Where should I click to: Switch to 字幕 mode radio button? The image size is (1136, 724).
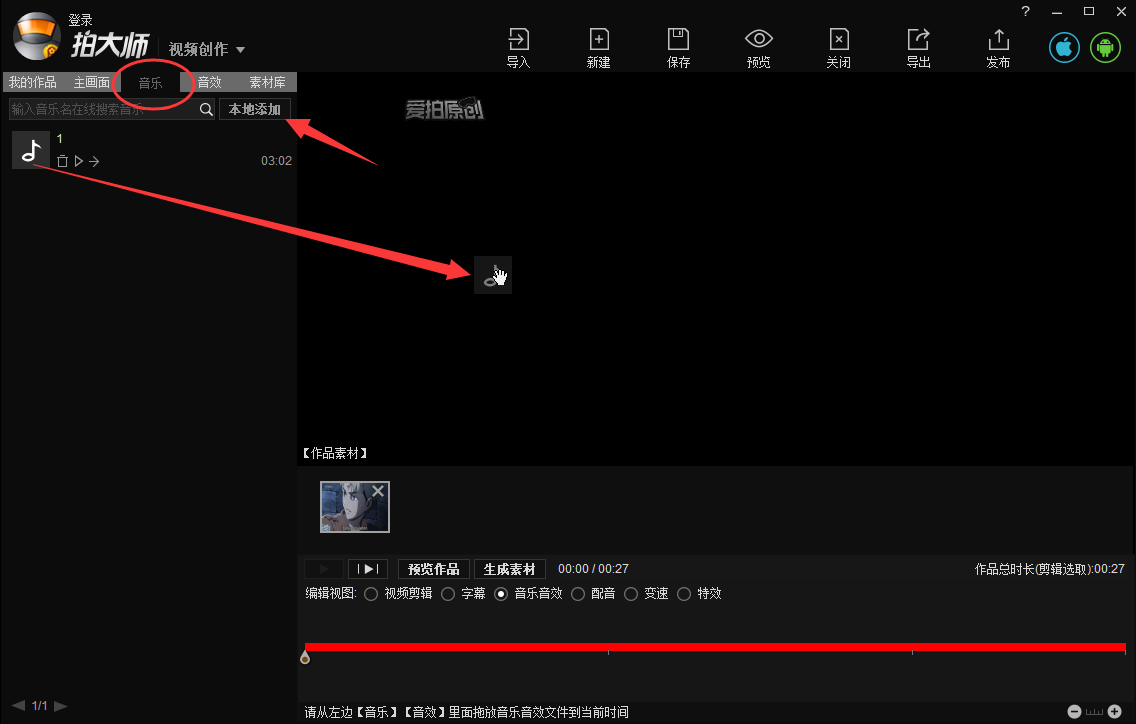click(x=447, y=593)
